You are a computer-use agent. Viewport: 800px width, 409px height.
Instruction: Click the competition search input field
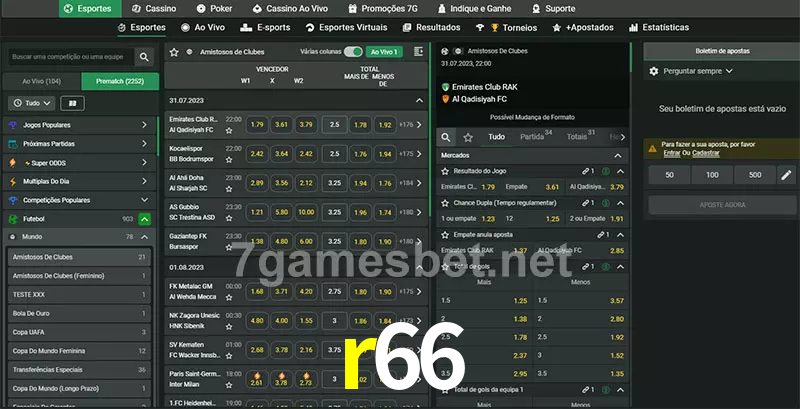tap(68, 58)
